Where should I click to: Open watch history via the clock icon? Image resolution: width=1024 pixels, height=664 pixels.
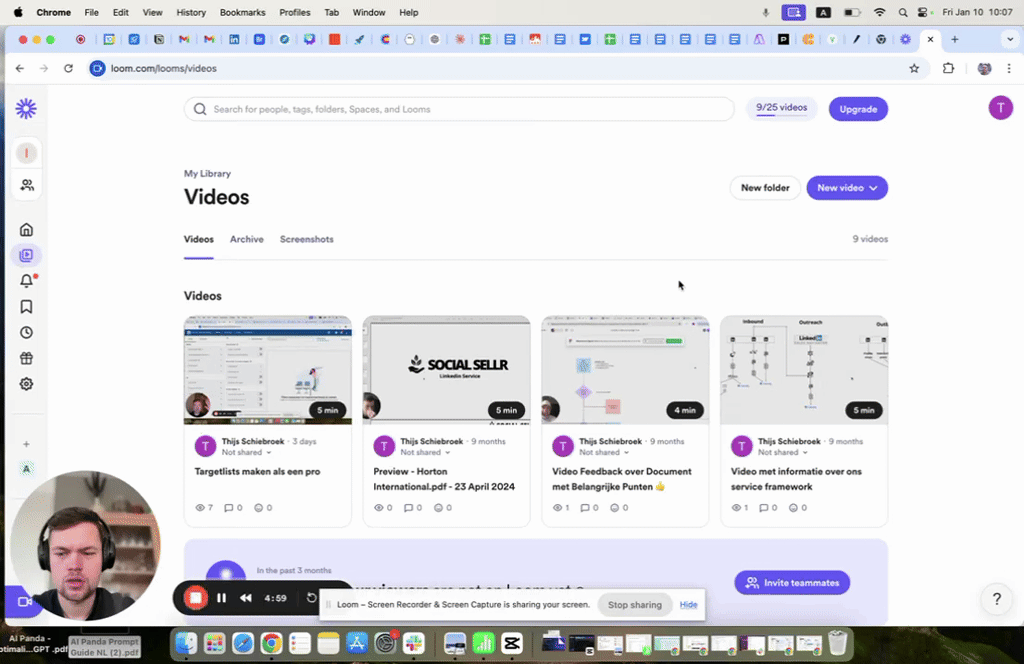27,332
